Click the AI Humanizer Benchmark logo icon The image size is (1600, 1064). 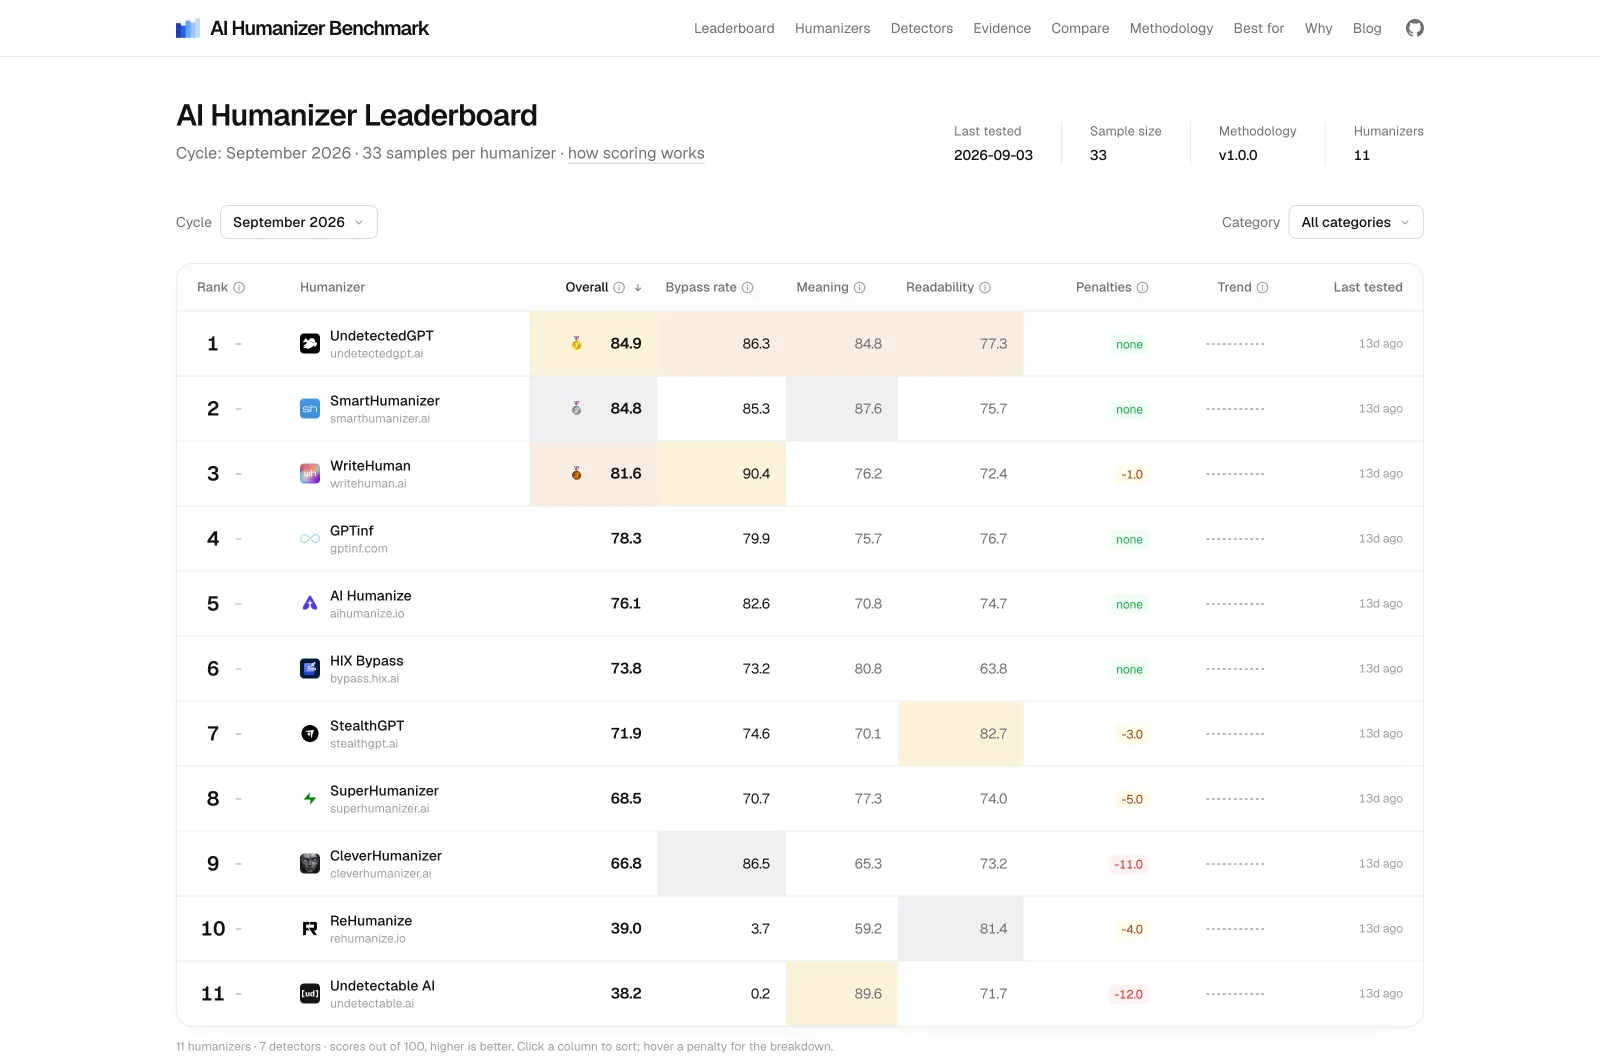click(x=188, y=29)
